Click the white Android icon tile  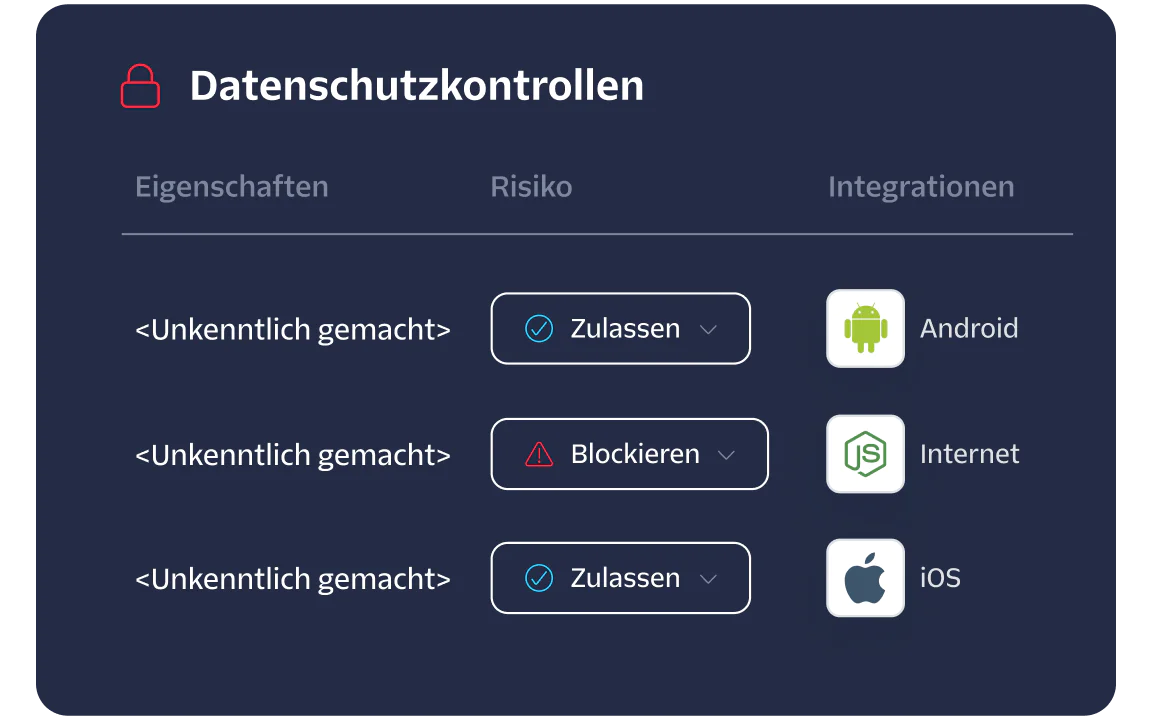tap(864, 328)
